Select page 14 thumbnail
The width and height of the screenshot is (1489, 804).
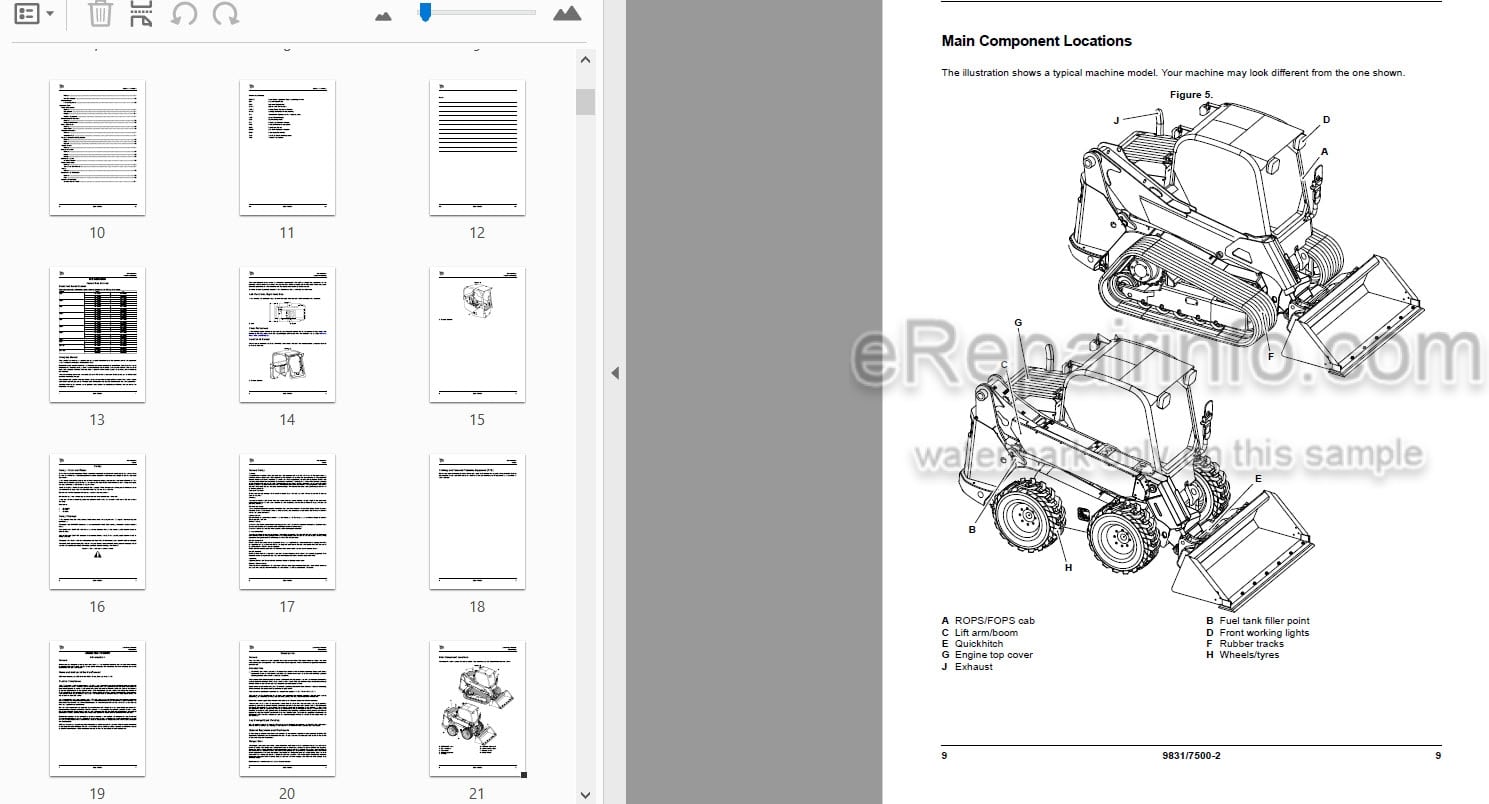pyautogui.click(x=287, y=334)
